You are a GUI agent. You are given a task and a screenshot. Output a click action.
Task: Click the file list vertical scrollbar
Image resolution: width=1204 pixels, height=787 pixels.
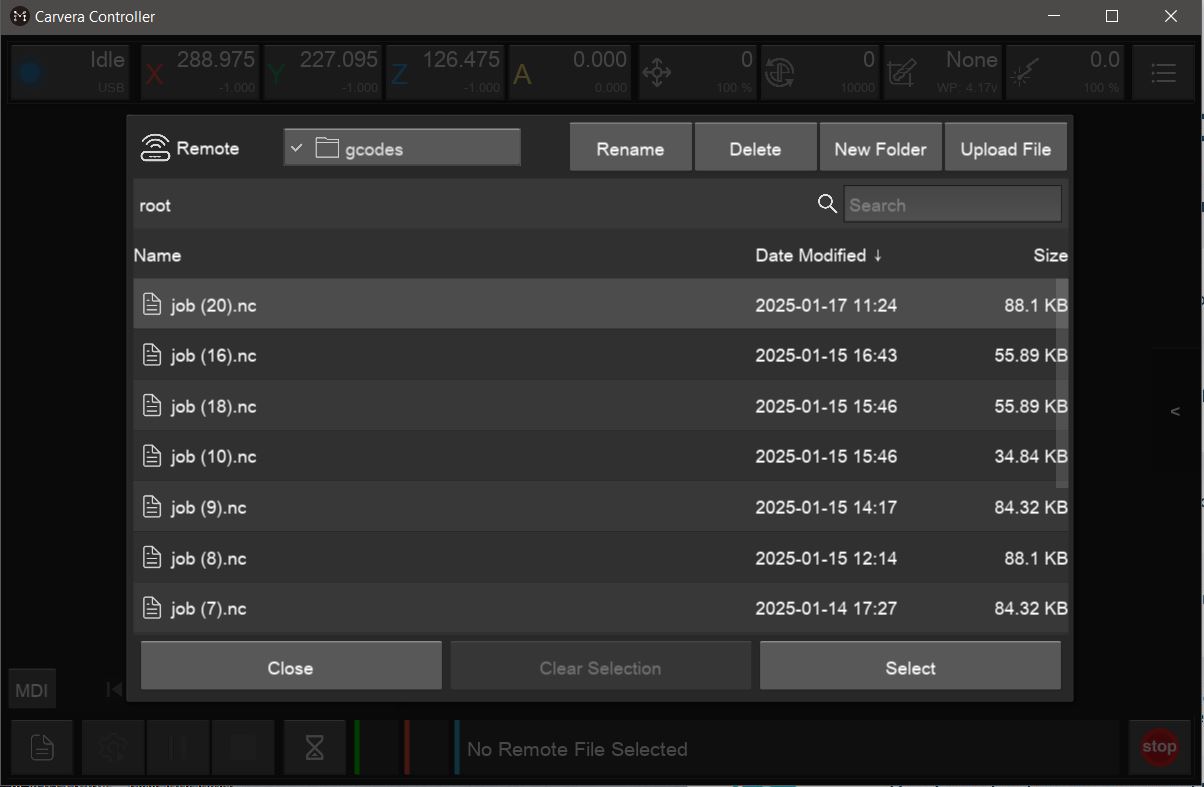1064,384
